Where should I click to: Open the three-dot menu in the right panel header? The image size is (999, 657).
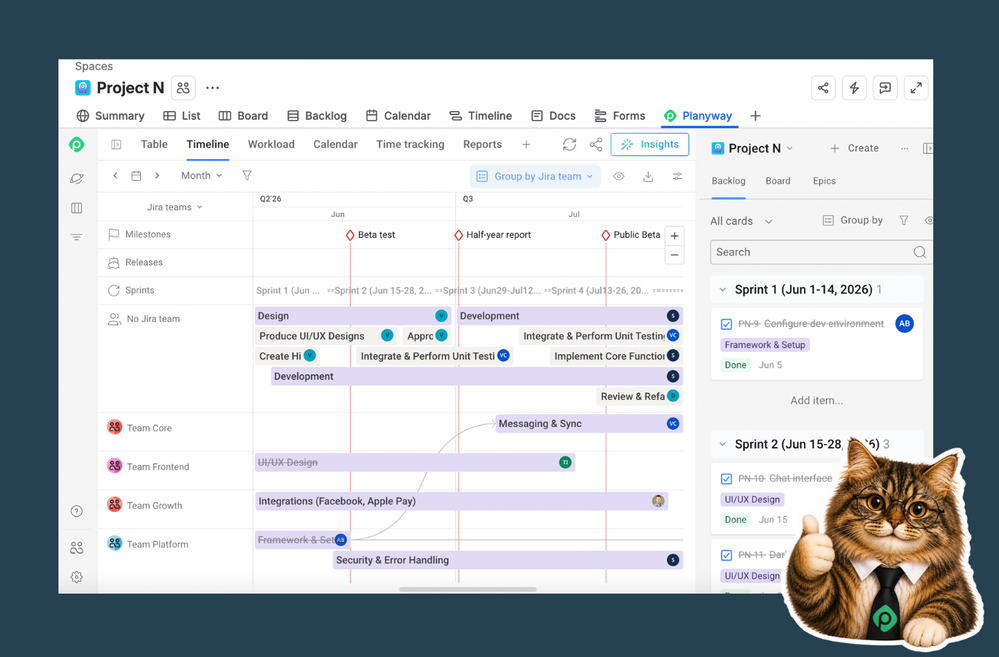(904, 148)
